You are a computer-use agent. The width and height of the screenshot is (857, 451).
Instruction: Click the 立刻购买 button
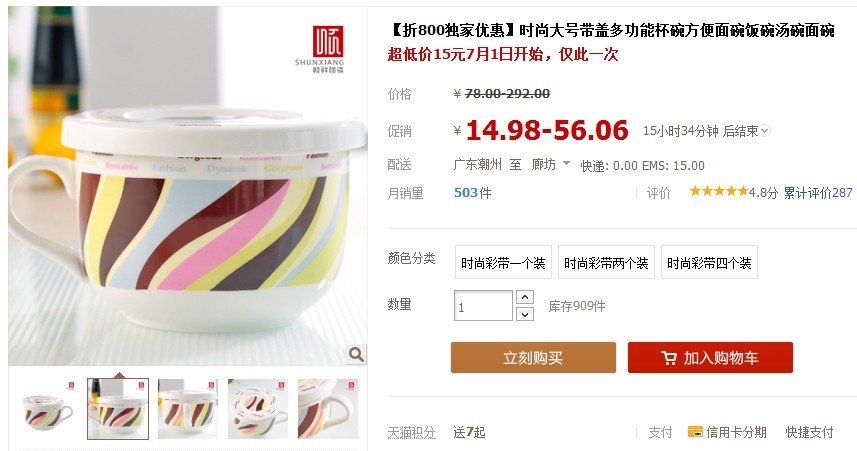pos(533,358)
